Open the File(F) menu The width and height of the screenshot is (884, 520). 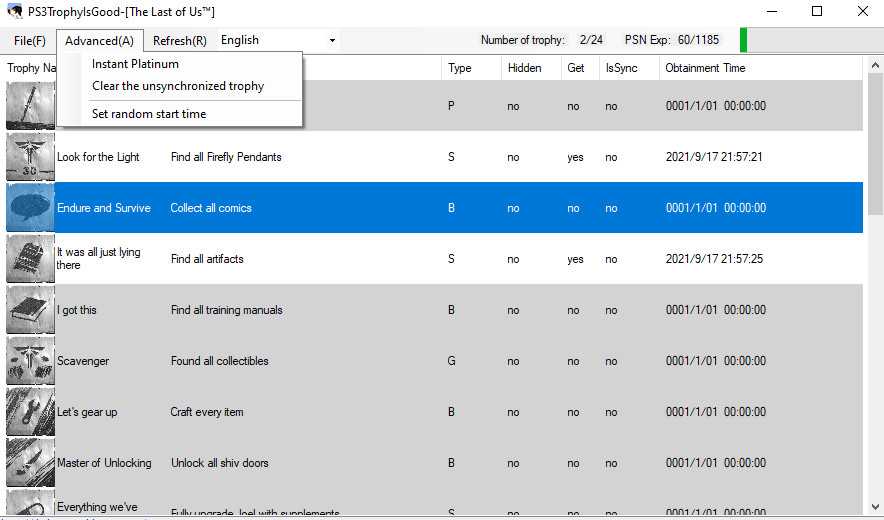tap(29, 41)
